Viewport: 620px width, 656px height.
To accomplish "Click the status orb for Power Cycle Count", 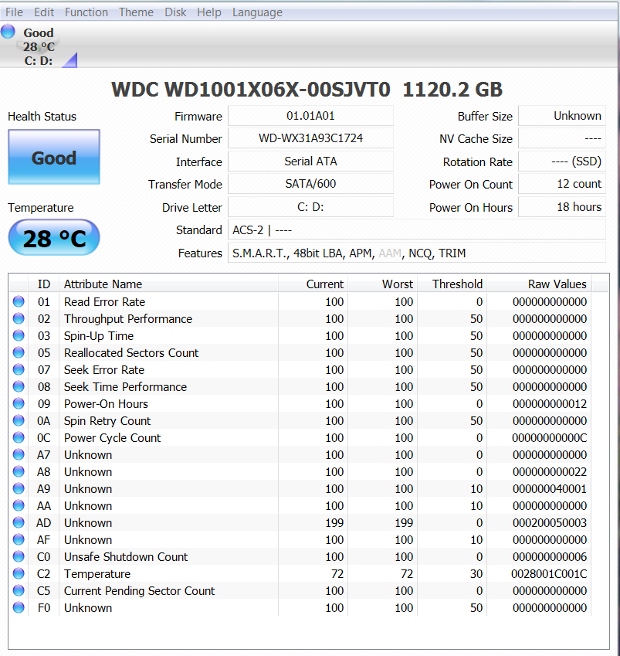I will 19,438.
